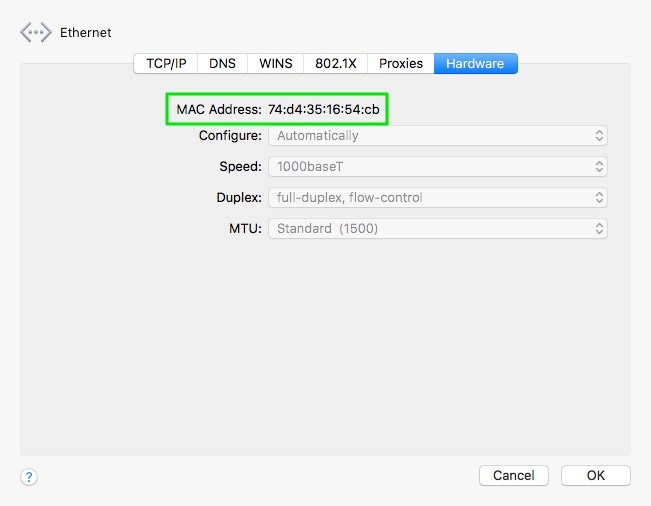Go to the 802.1X tab

[x=335, y=63]
